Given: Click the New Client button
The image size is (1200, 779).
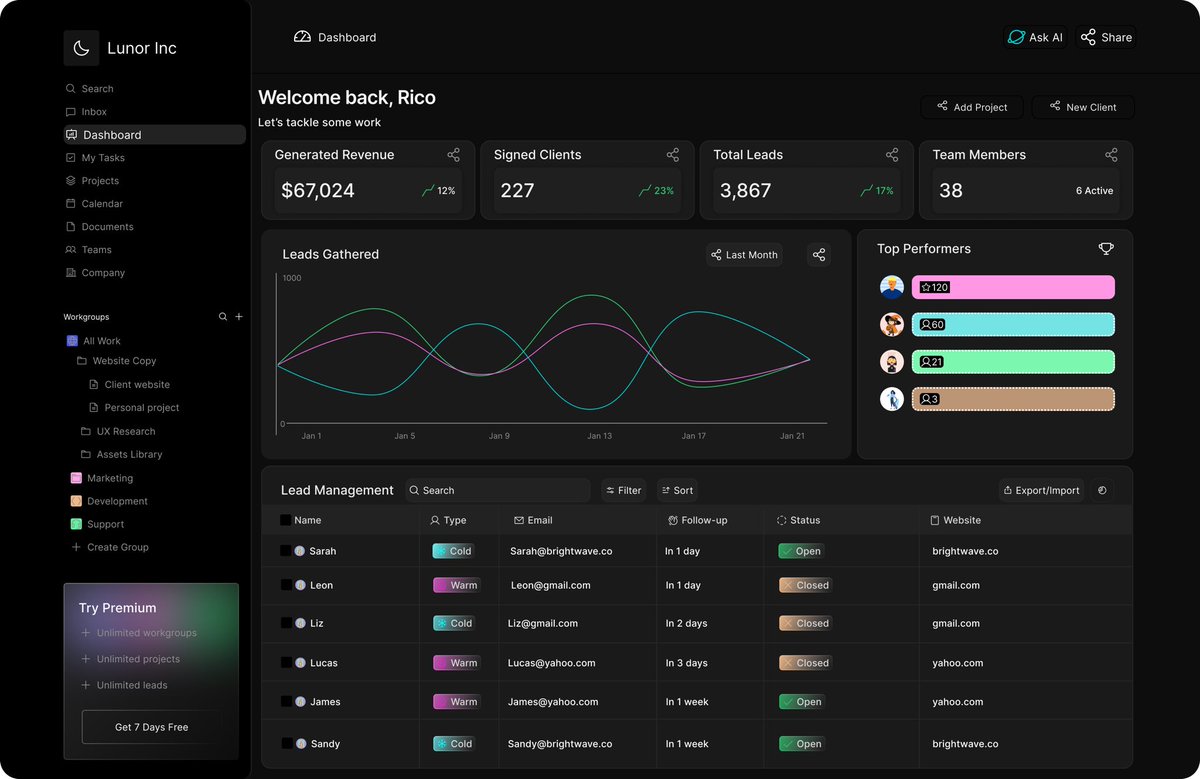Looking at the screenshot, I should point(1083,107).
